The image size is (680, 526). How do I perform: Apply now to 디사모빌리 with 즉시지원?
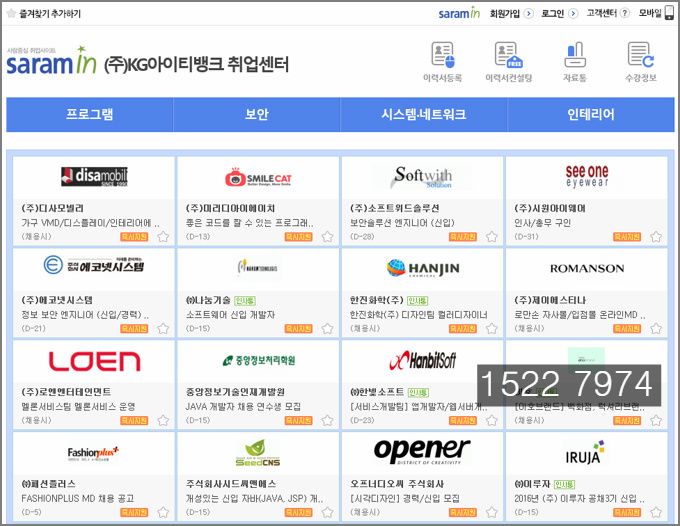(134, 237)
